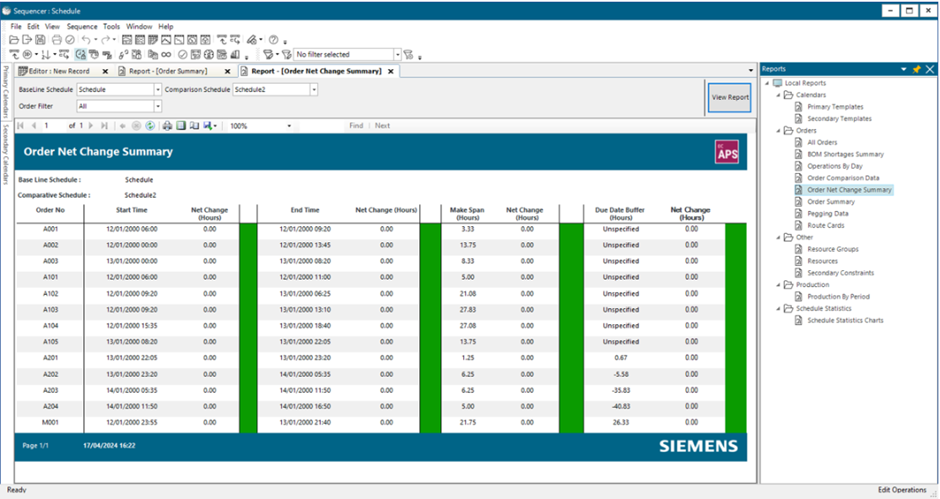This screenshot has width=940, height=499.
Task: Switch to the Report - [Order Summary] tab
Action: [167, 71]
